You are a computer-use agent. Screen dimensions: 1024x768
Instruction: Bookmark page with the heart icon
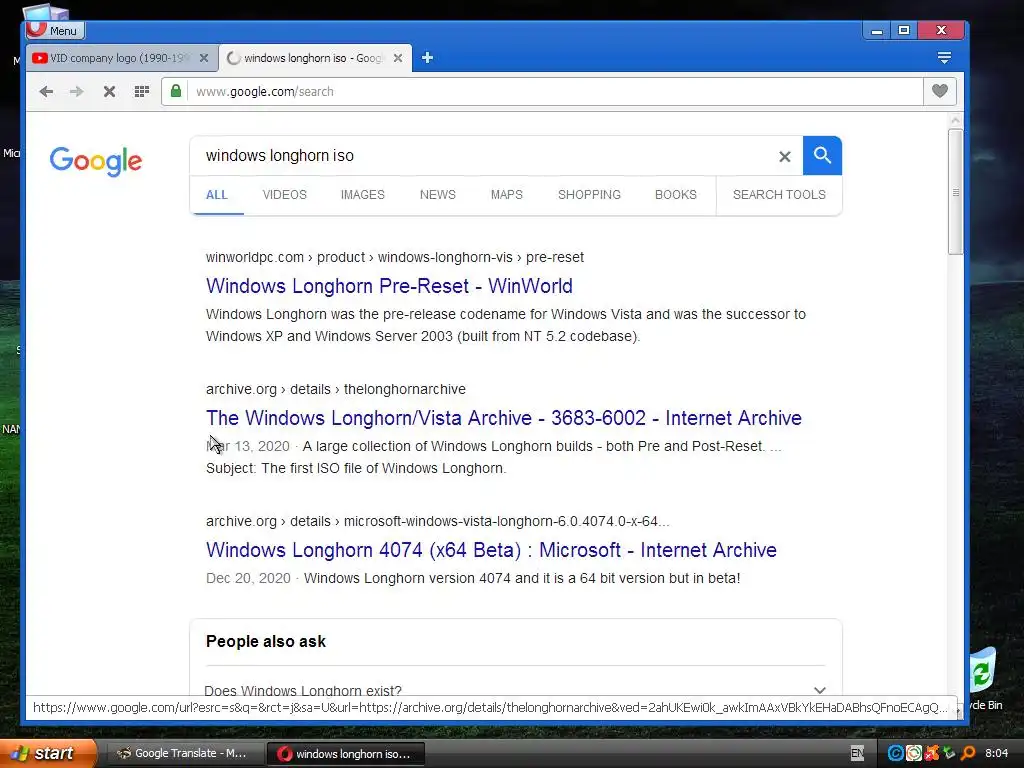click(x=940, y=91)
